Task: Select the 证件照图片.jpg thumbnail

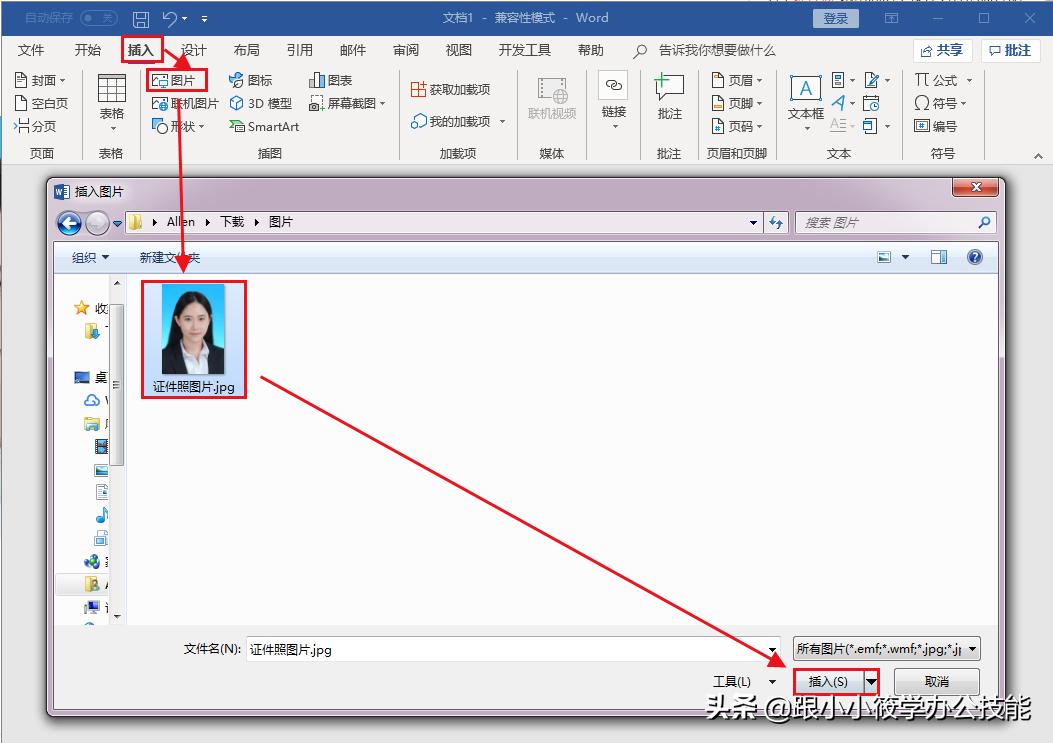Action: (x=193, y=330)
